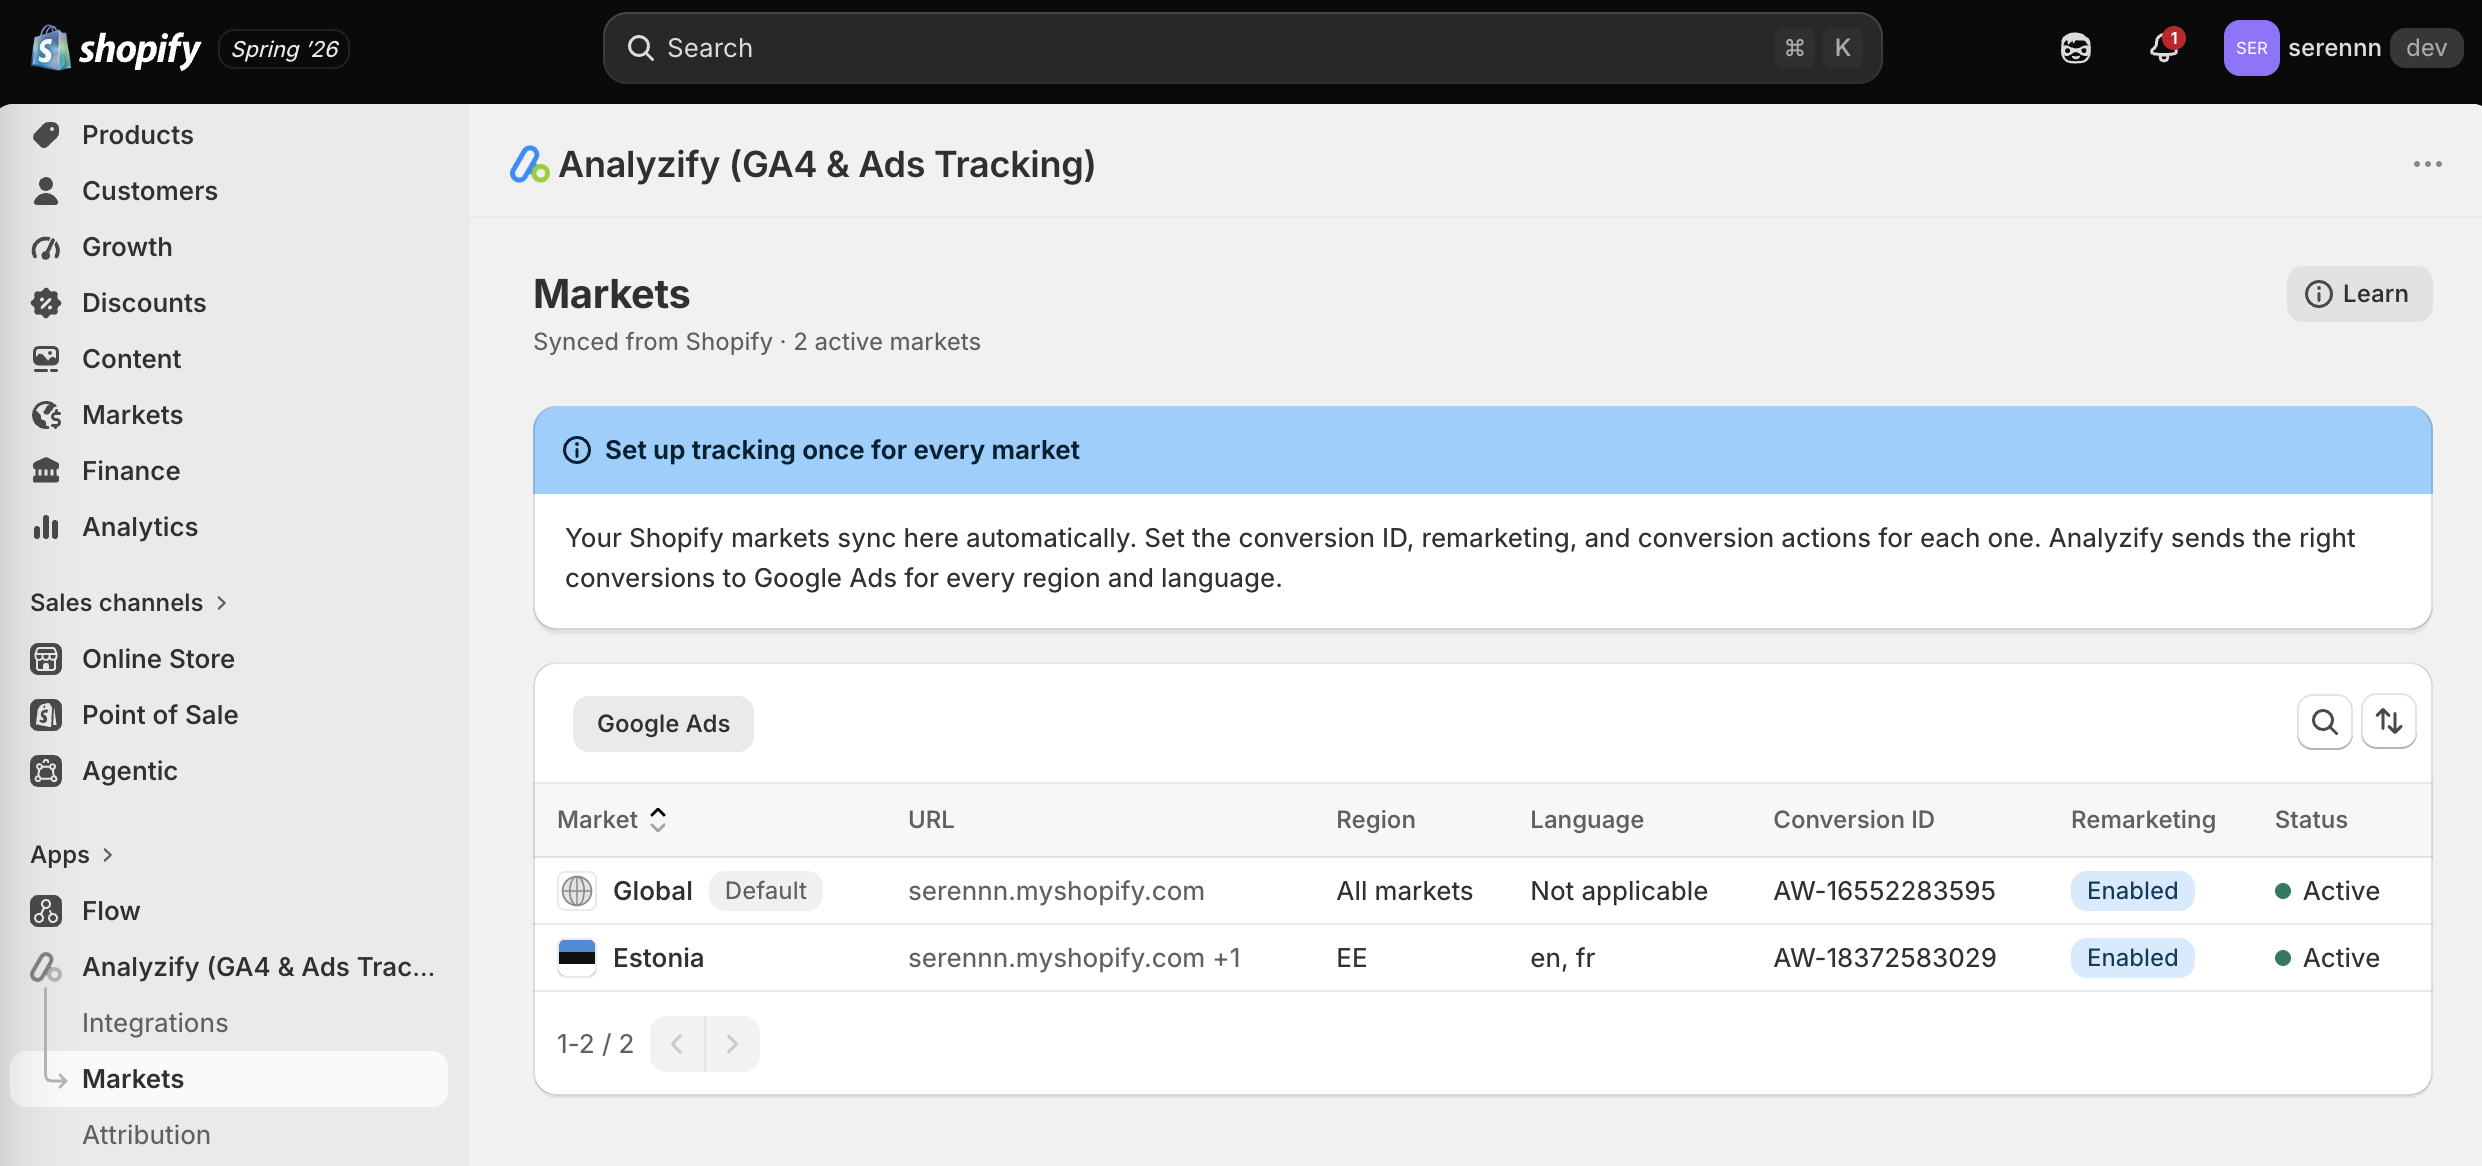This screenshot has width=2482, height=1166.
Task: Click the Estonia flag icon
Action: pyautogui.click(x=577, y=958)
